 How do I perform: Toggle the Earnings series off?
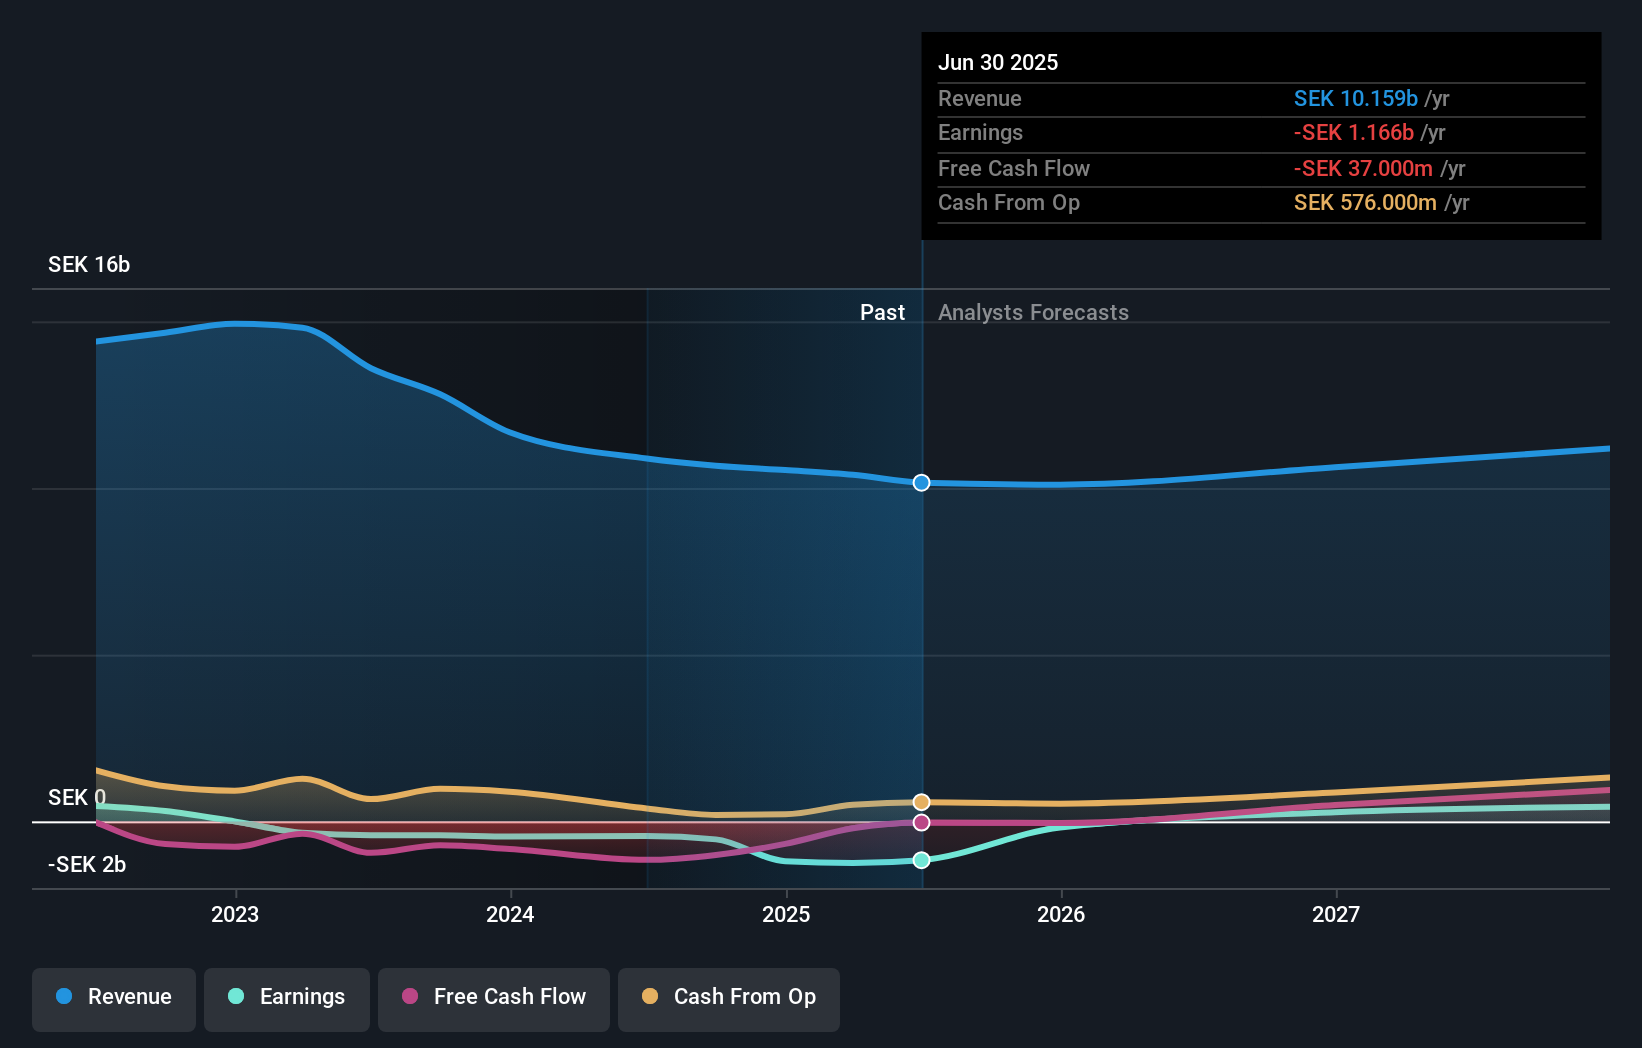pos(287,997)
